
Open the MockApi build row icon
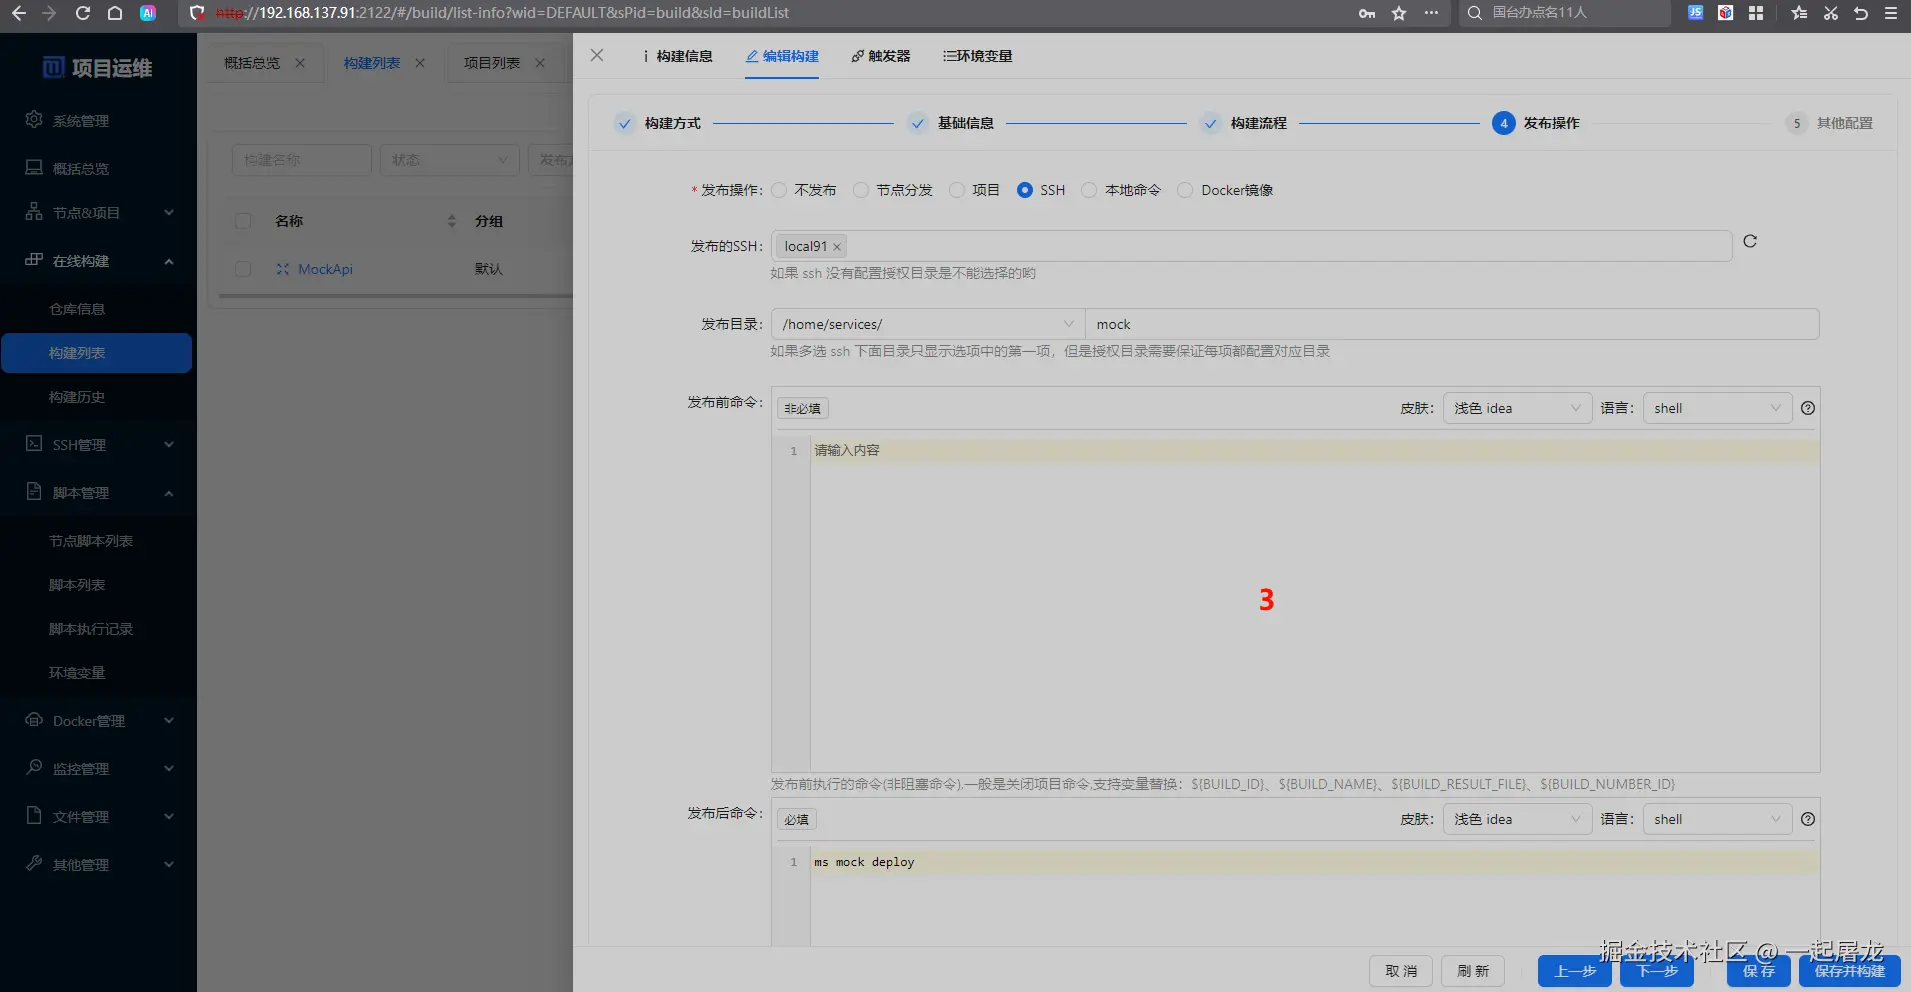pos(283,269)
